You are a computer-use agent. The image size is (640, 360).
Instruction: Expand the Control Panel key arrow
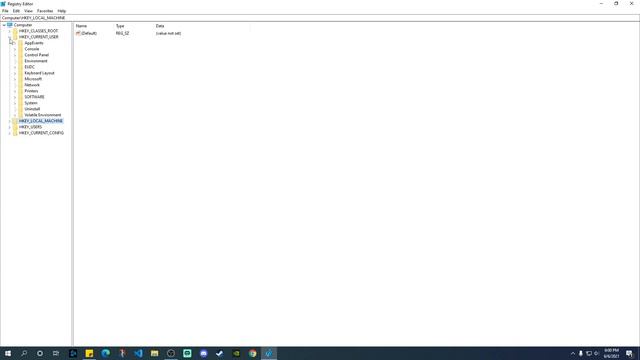16,55
